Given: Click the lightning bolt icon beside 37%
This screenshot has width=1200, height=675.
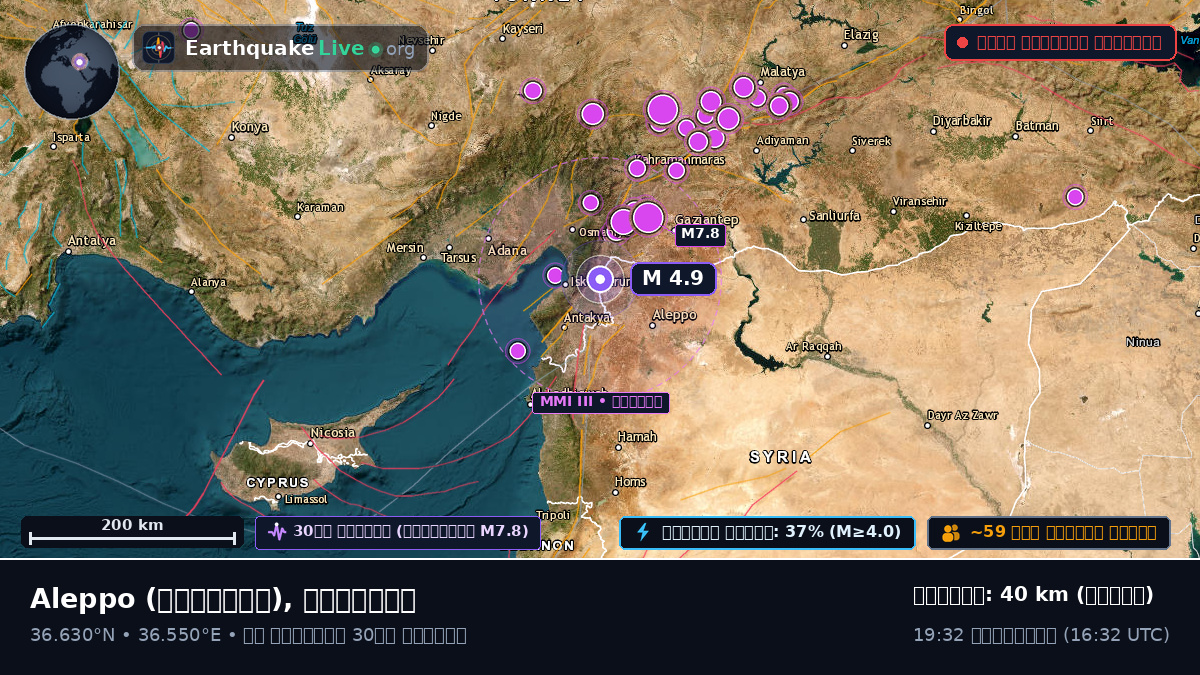Looking at the screenshot, I should point(643,532).
